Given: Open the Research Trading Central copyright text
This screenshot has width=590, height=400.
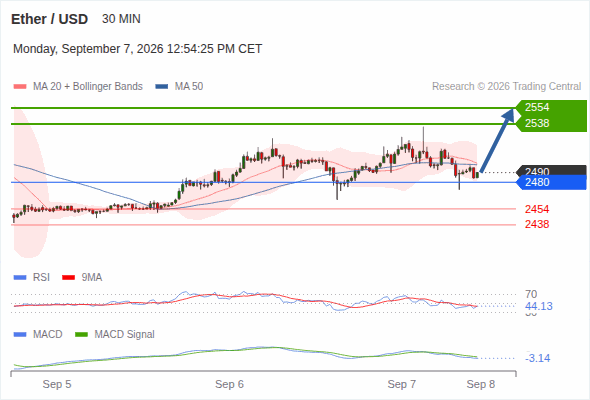Looking at the screenshot, I should pos(506,87).
